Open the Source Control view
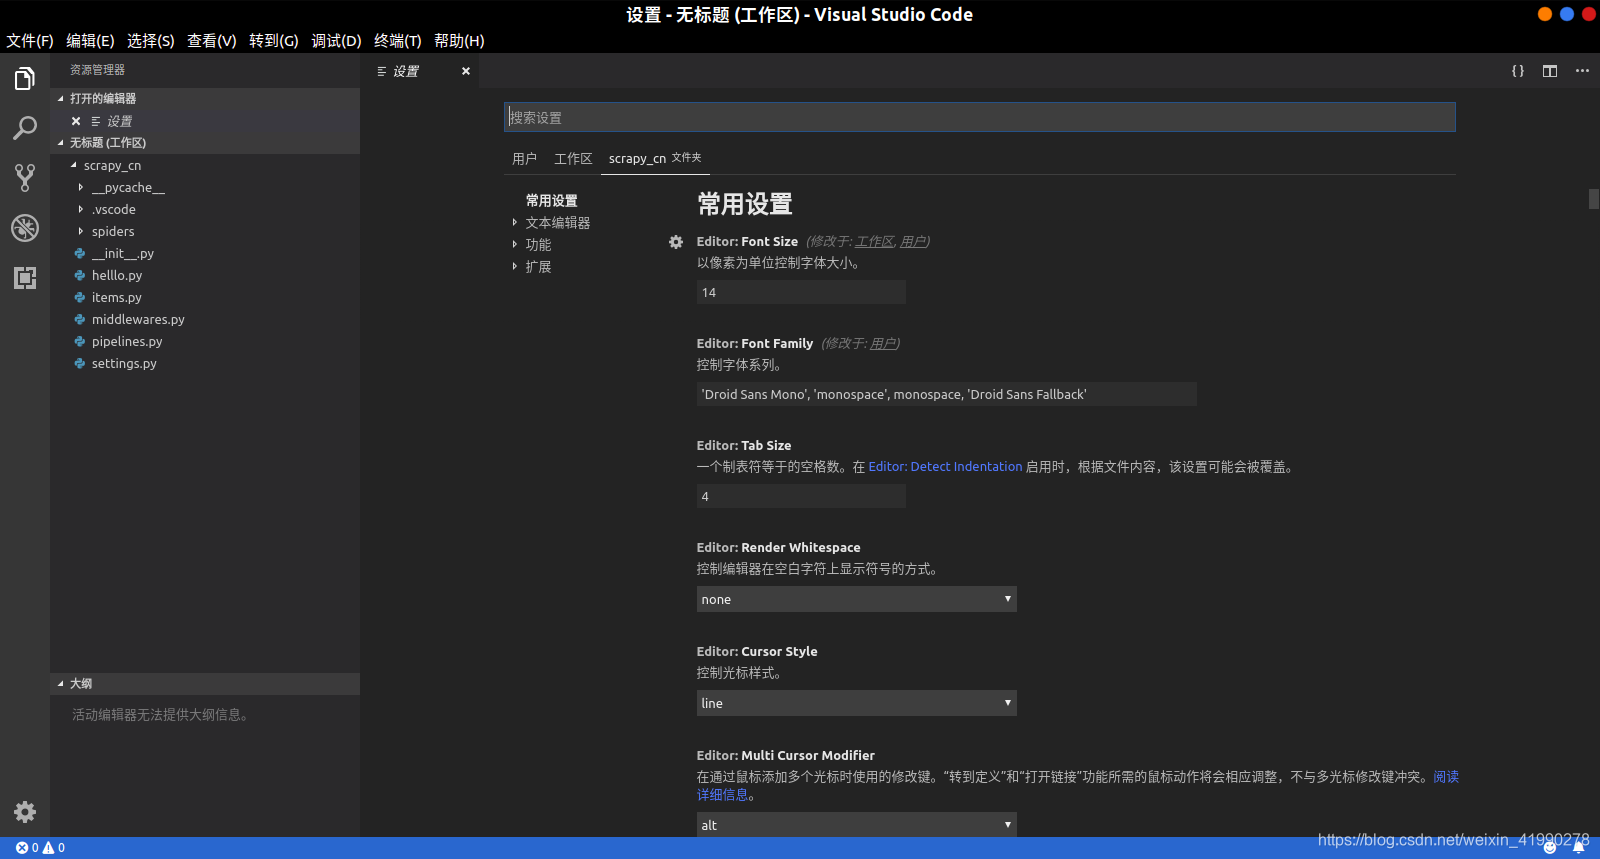Viewport: 1600px width, 859px height. tap(25, 178)
